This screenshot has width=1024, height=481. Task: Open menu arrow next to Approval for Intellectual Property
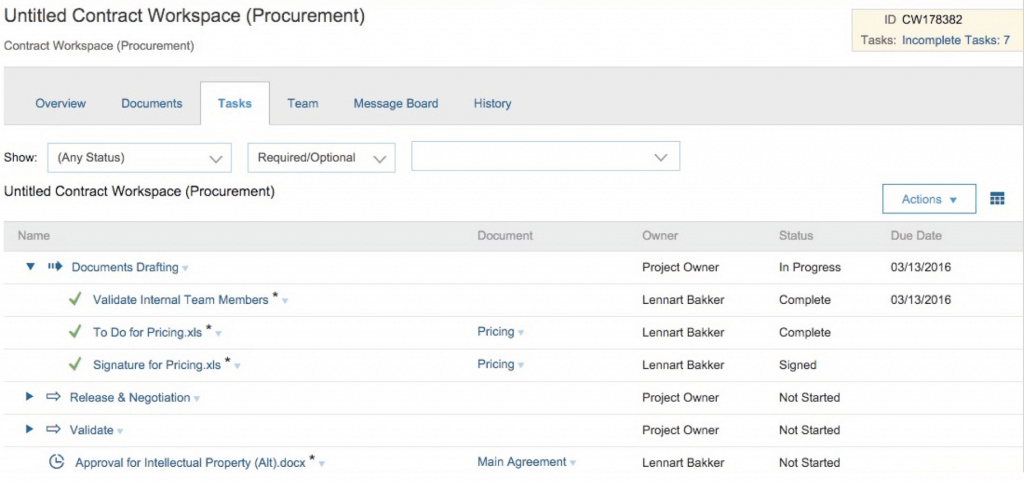[321, 464]
